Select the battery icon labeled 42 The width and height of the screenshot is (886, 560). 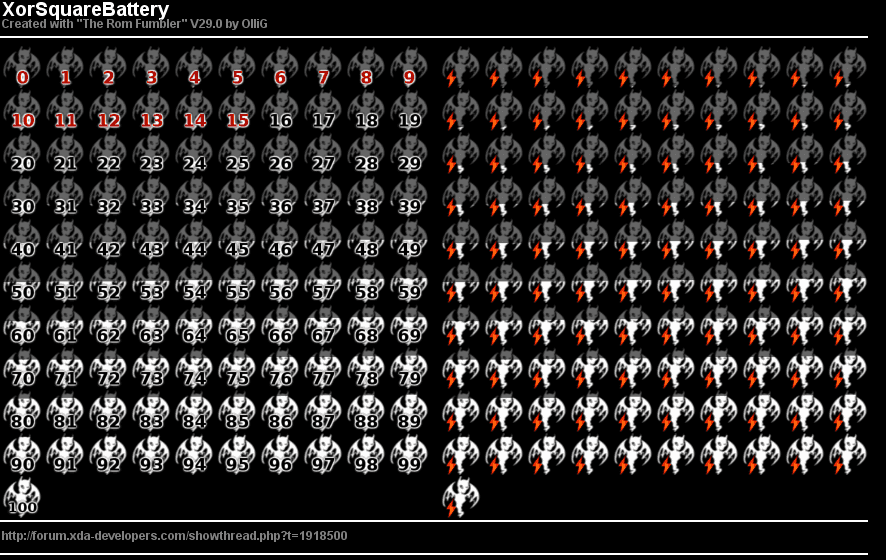coord(108,240)
